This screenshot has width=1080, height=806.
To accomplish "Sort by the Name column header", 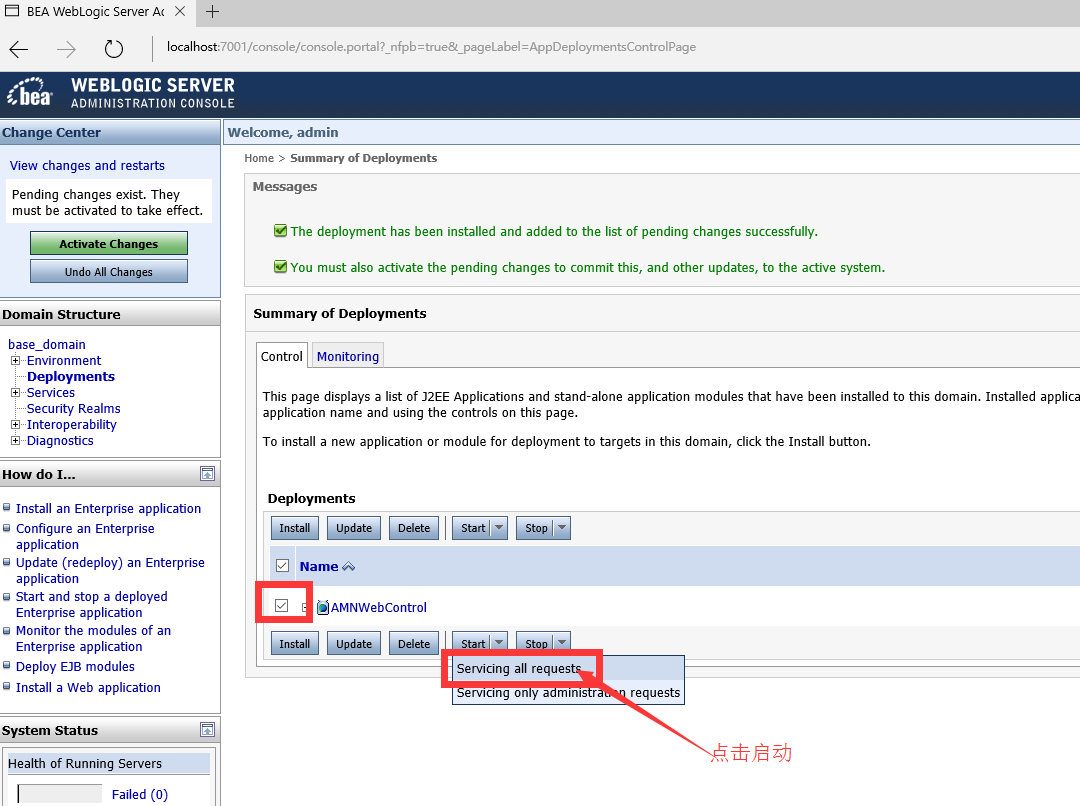I will tap(319, 566).
